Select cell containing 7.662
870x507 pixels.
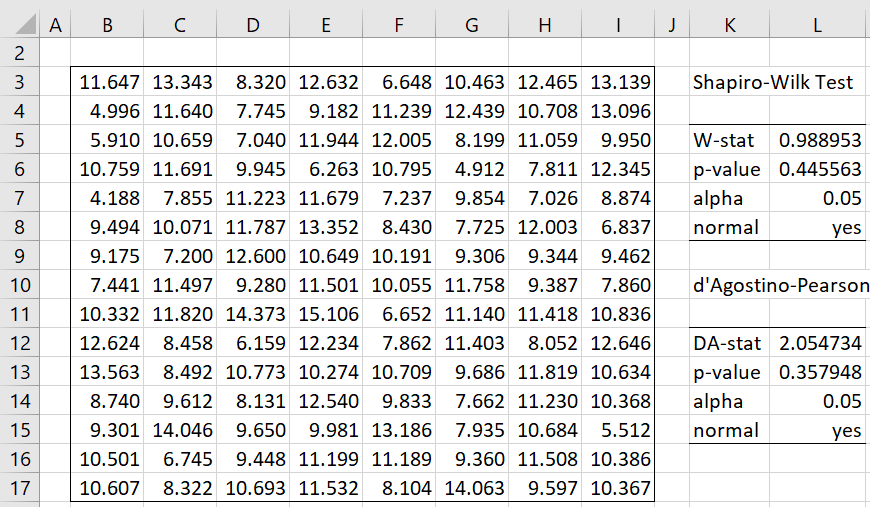tap(472, 401)
